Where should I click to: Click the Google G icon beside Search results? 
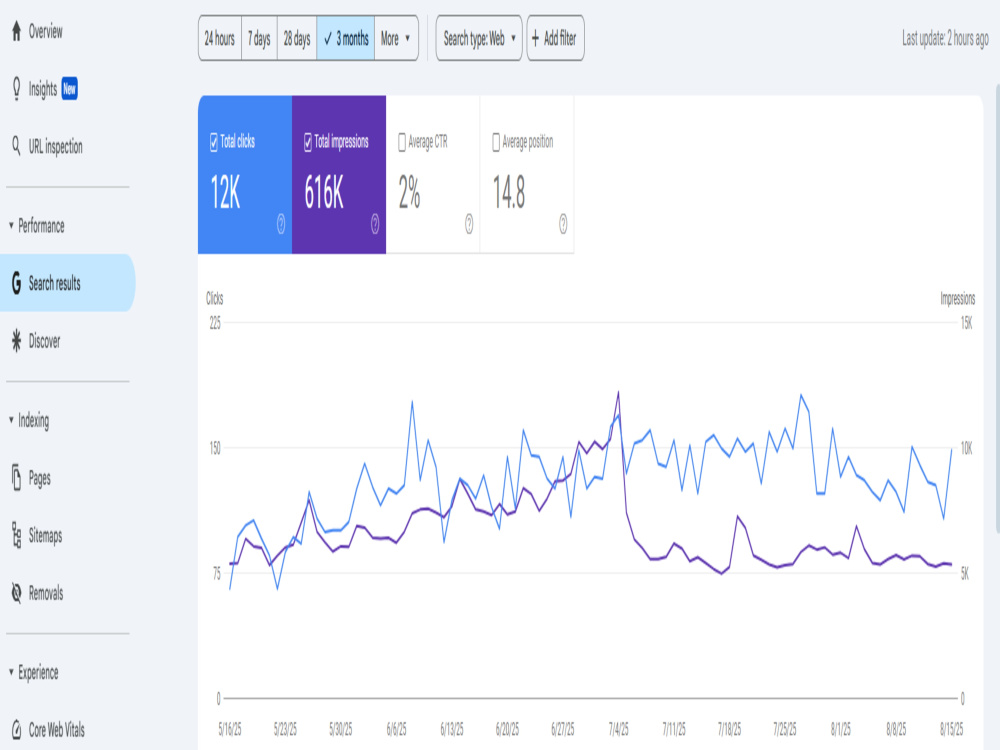17,283
